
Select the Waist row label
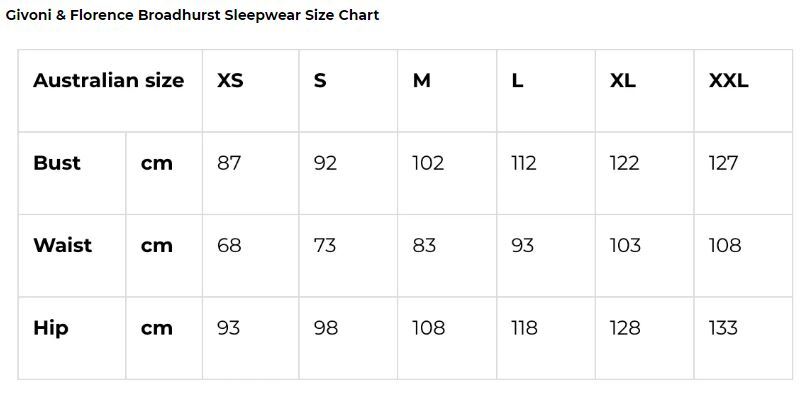click(x=62, y=245)
